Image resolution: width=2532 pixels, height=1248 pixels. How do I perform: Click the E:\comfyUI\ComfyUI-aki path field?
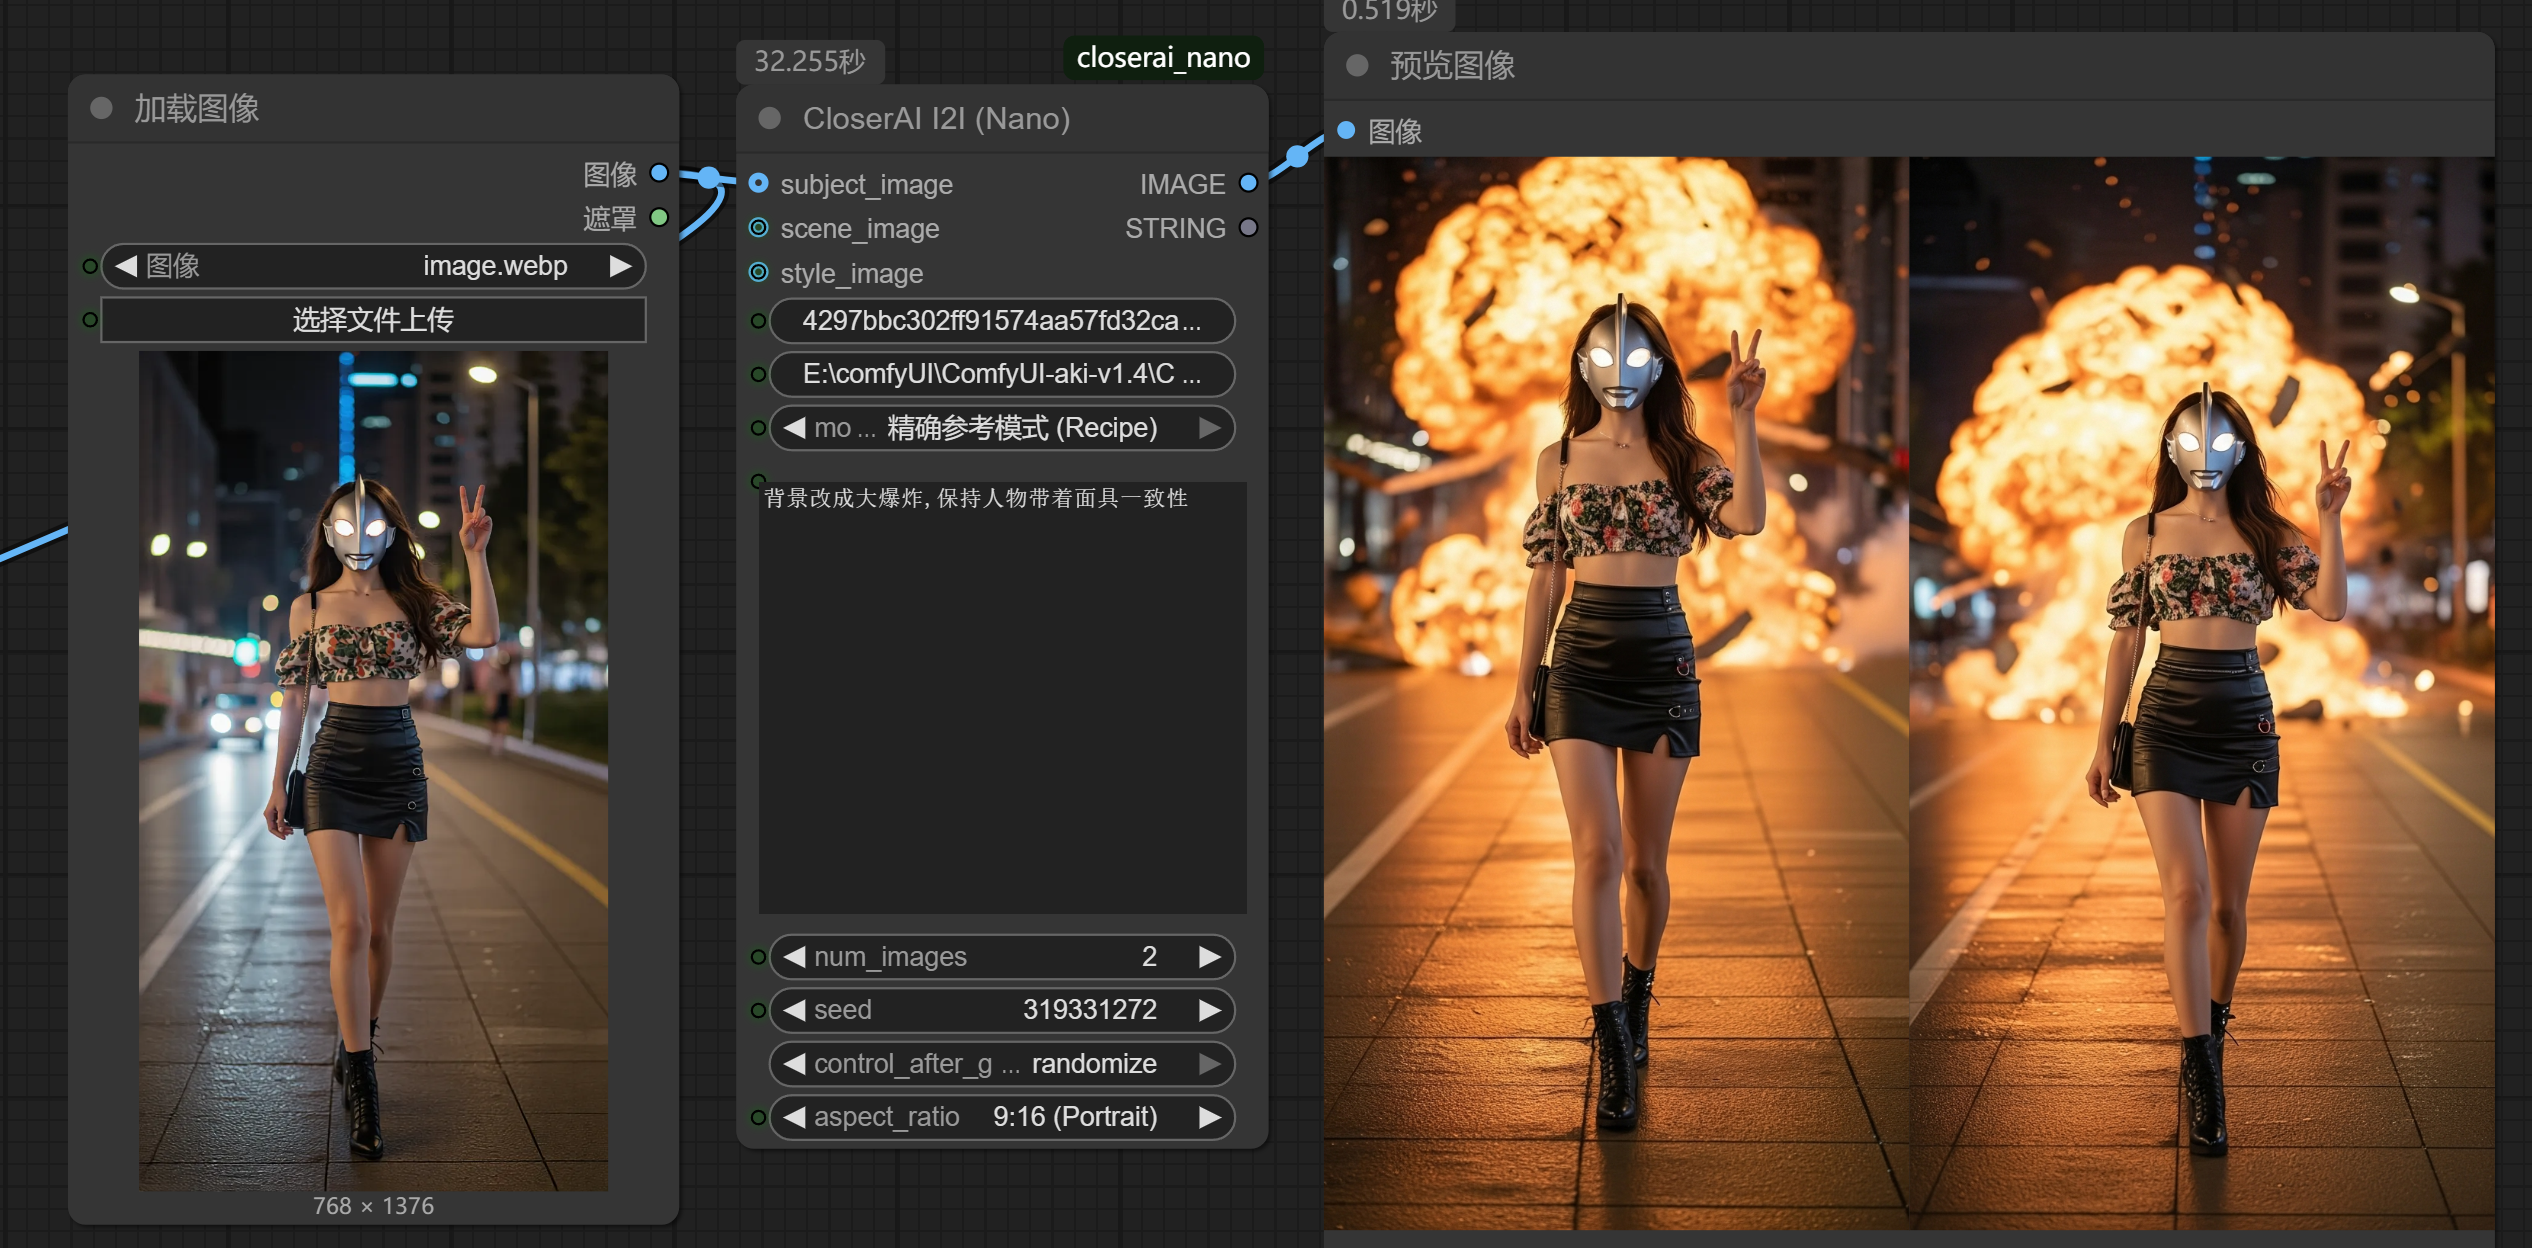[x=1002, y=374]
